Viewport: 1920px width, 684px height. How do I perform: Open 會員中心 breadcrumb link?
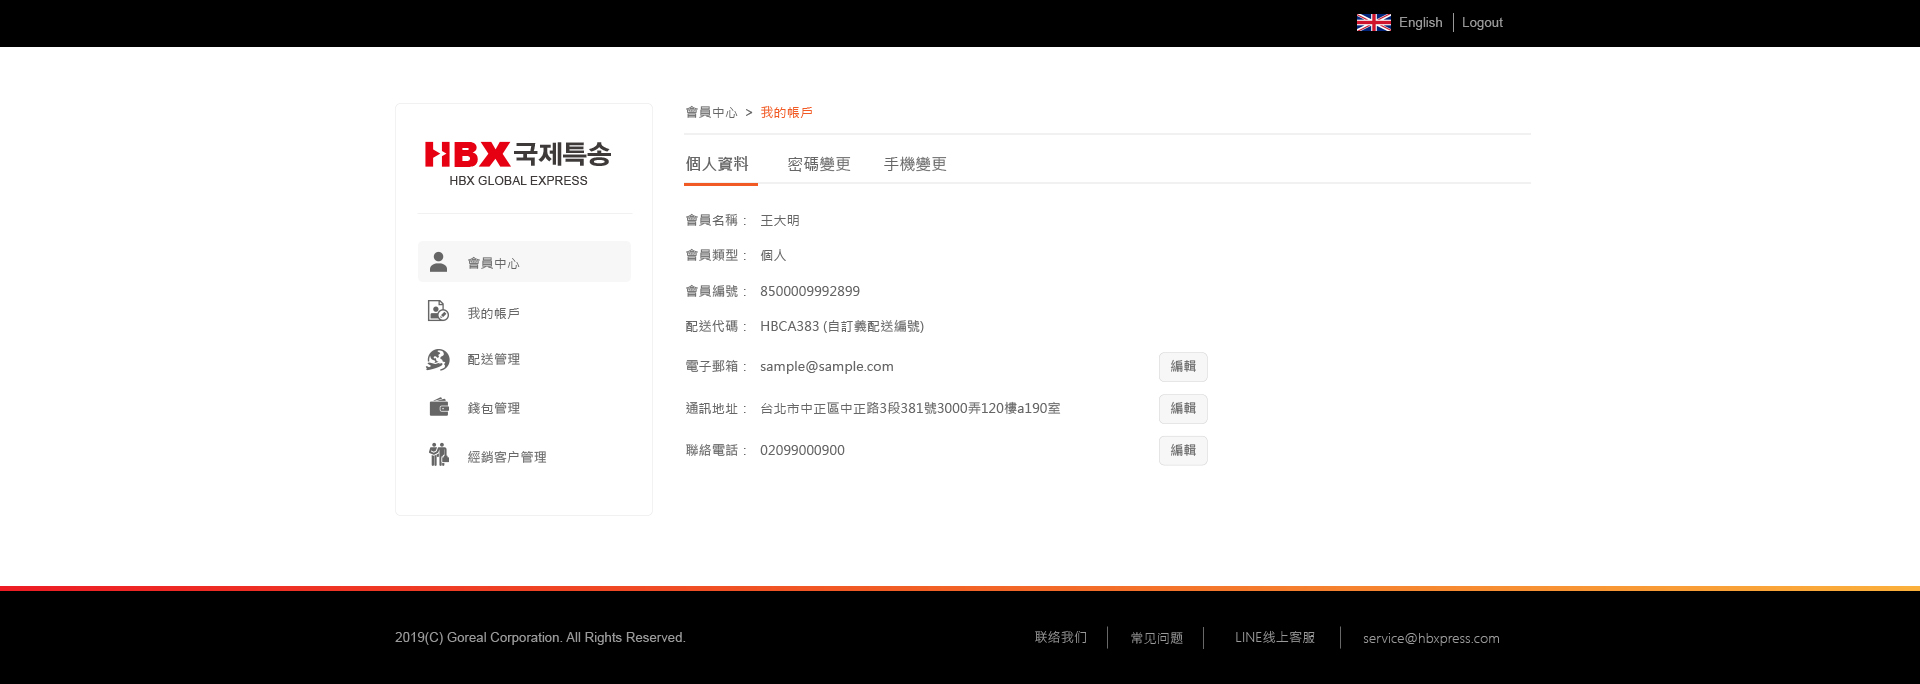point(711,113)
